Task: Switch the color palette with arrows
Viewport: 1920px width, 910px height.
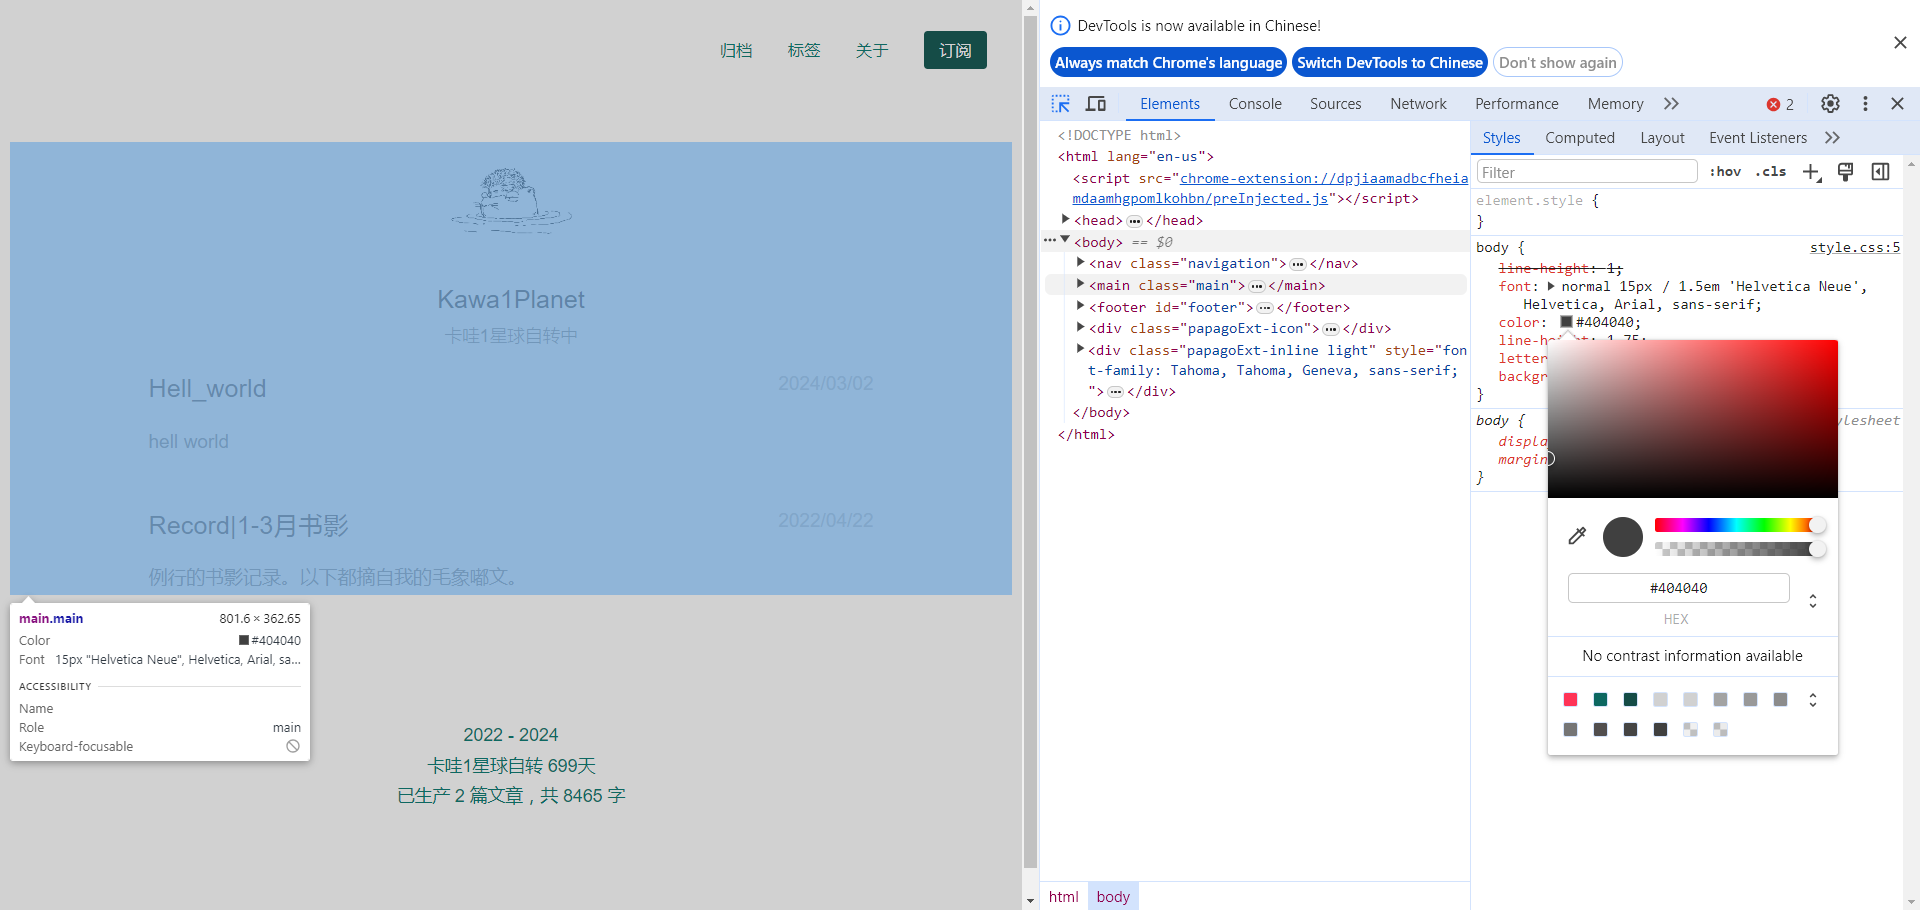Action: 1813,700
